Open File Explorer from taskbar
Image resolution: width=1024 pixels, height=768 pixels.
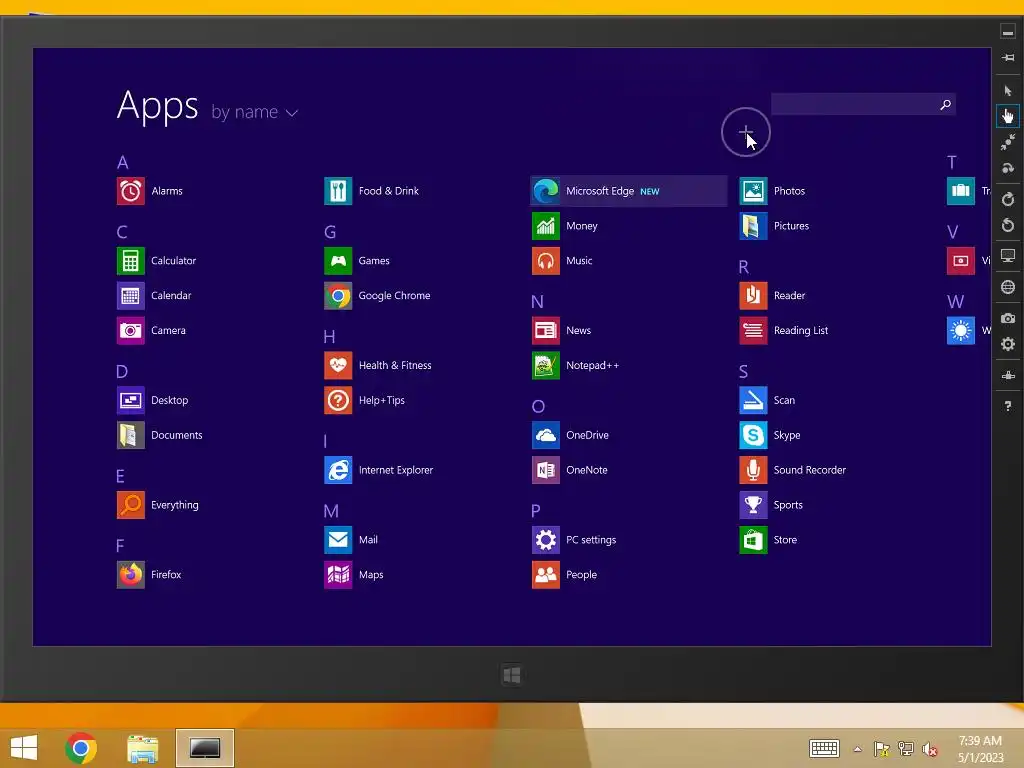142,748
